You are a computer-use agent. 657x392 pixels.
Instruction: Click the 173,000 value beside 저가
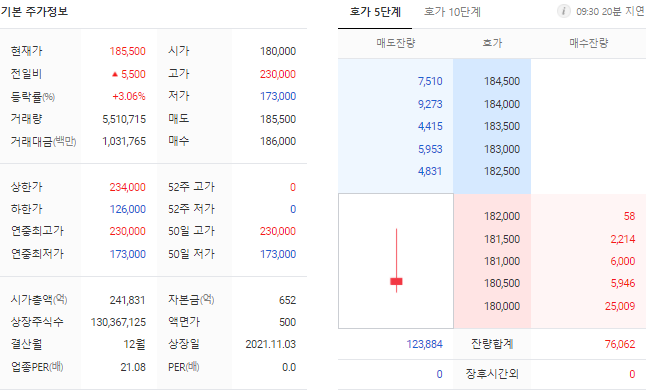[x=278, y=96]
